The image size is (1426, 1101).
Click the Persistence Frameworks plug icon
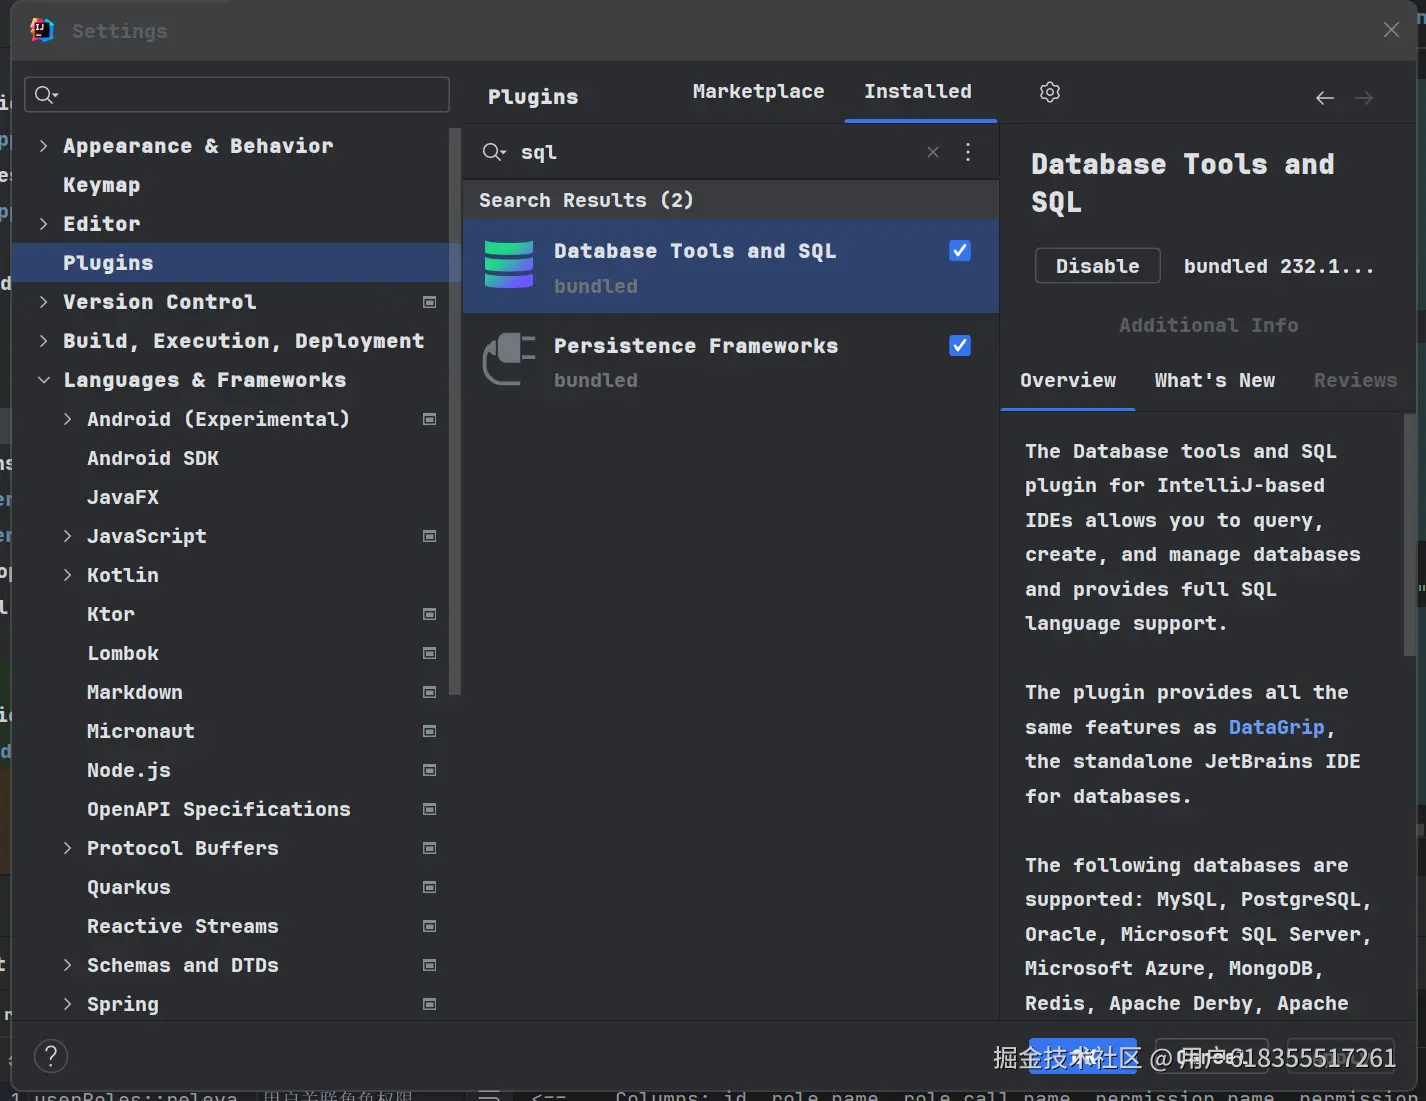[509, 360]
